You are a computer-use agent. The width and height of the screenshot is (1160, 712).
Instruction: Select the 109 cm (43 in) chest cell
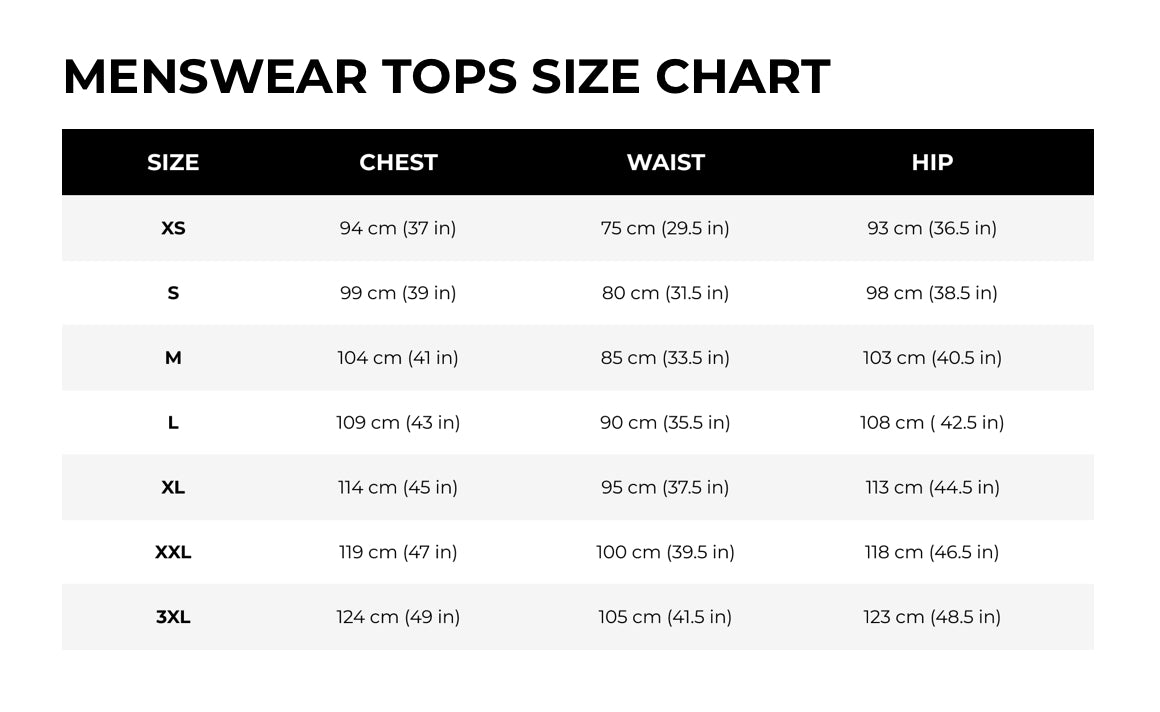398,423
